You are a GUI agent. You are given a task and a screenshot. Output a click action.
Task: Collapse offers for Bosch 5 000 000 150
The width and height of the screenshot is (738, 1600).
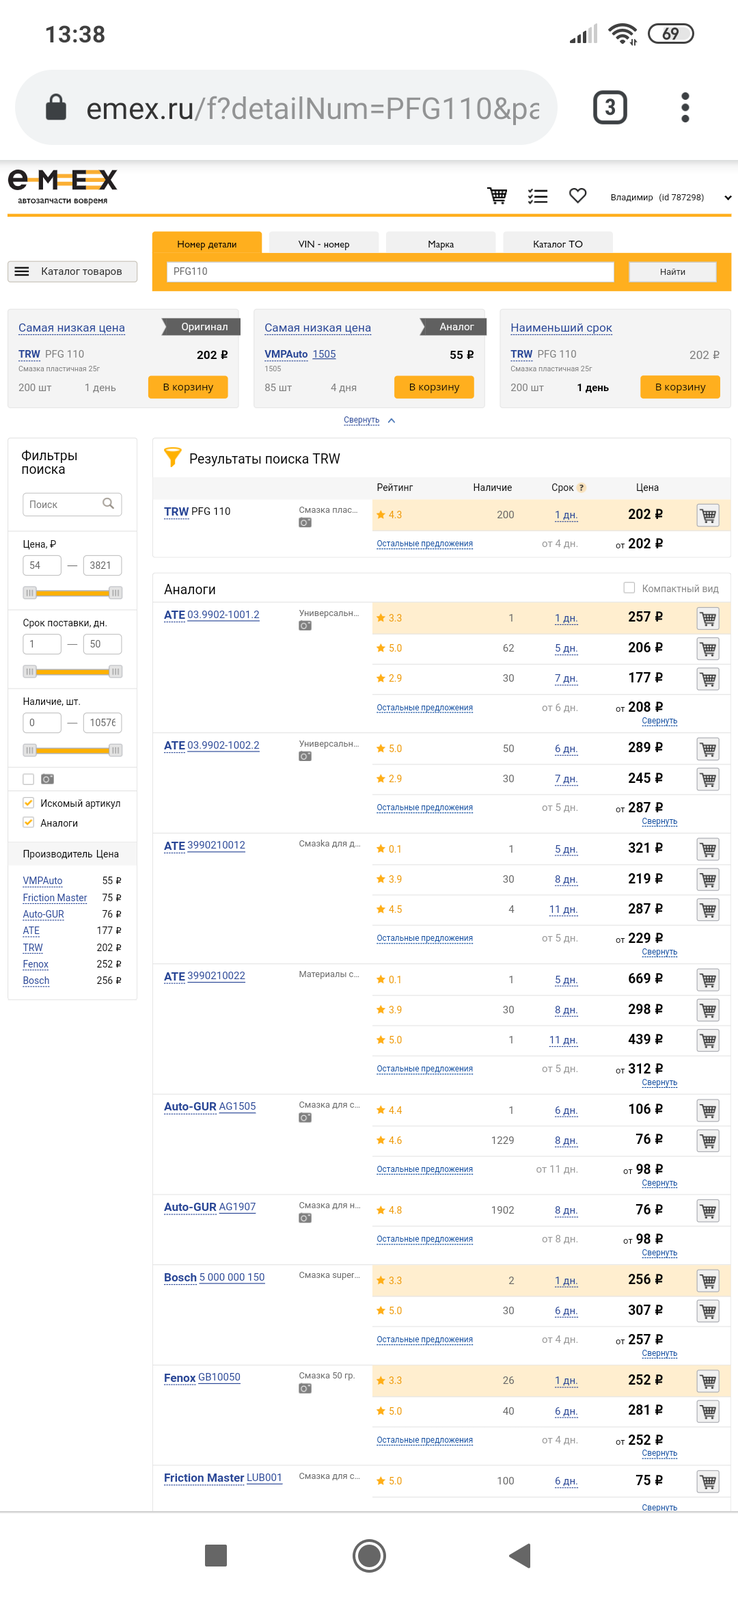[x=659, y=1354]
